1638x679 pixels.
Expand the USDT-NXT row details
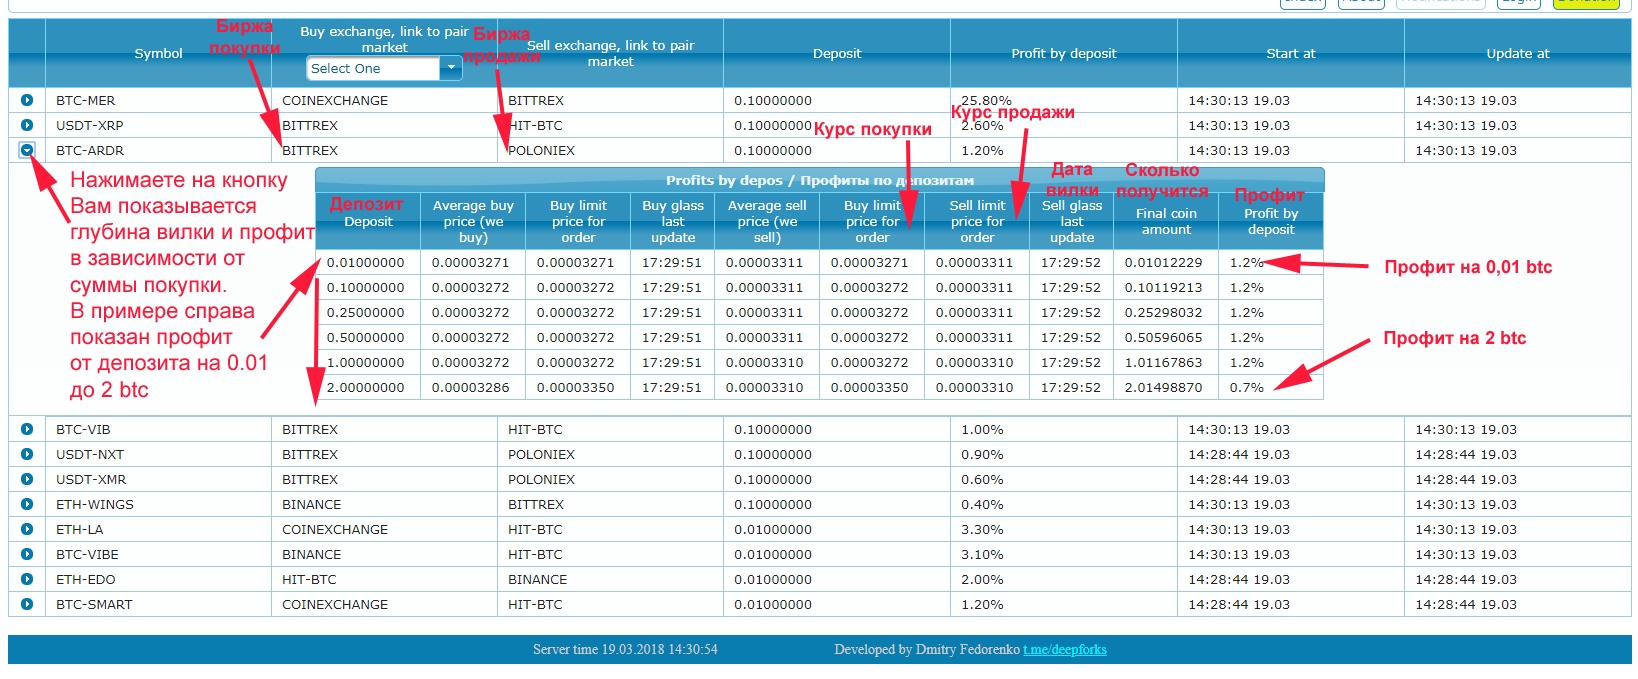click(27, 454)
